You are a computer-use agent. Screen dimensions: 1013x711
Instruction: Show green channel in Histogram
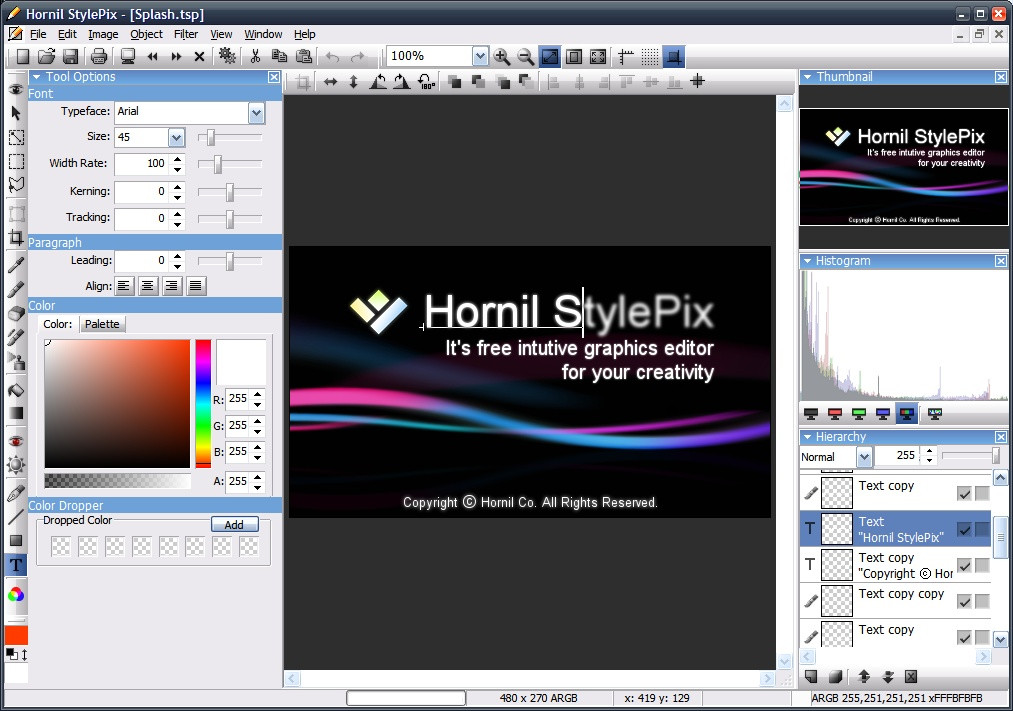(x=859, y=413)
